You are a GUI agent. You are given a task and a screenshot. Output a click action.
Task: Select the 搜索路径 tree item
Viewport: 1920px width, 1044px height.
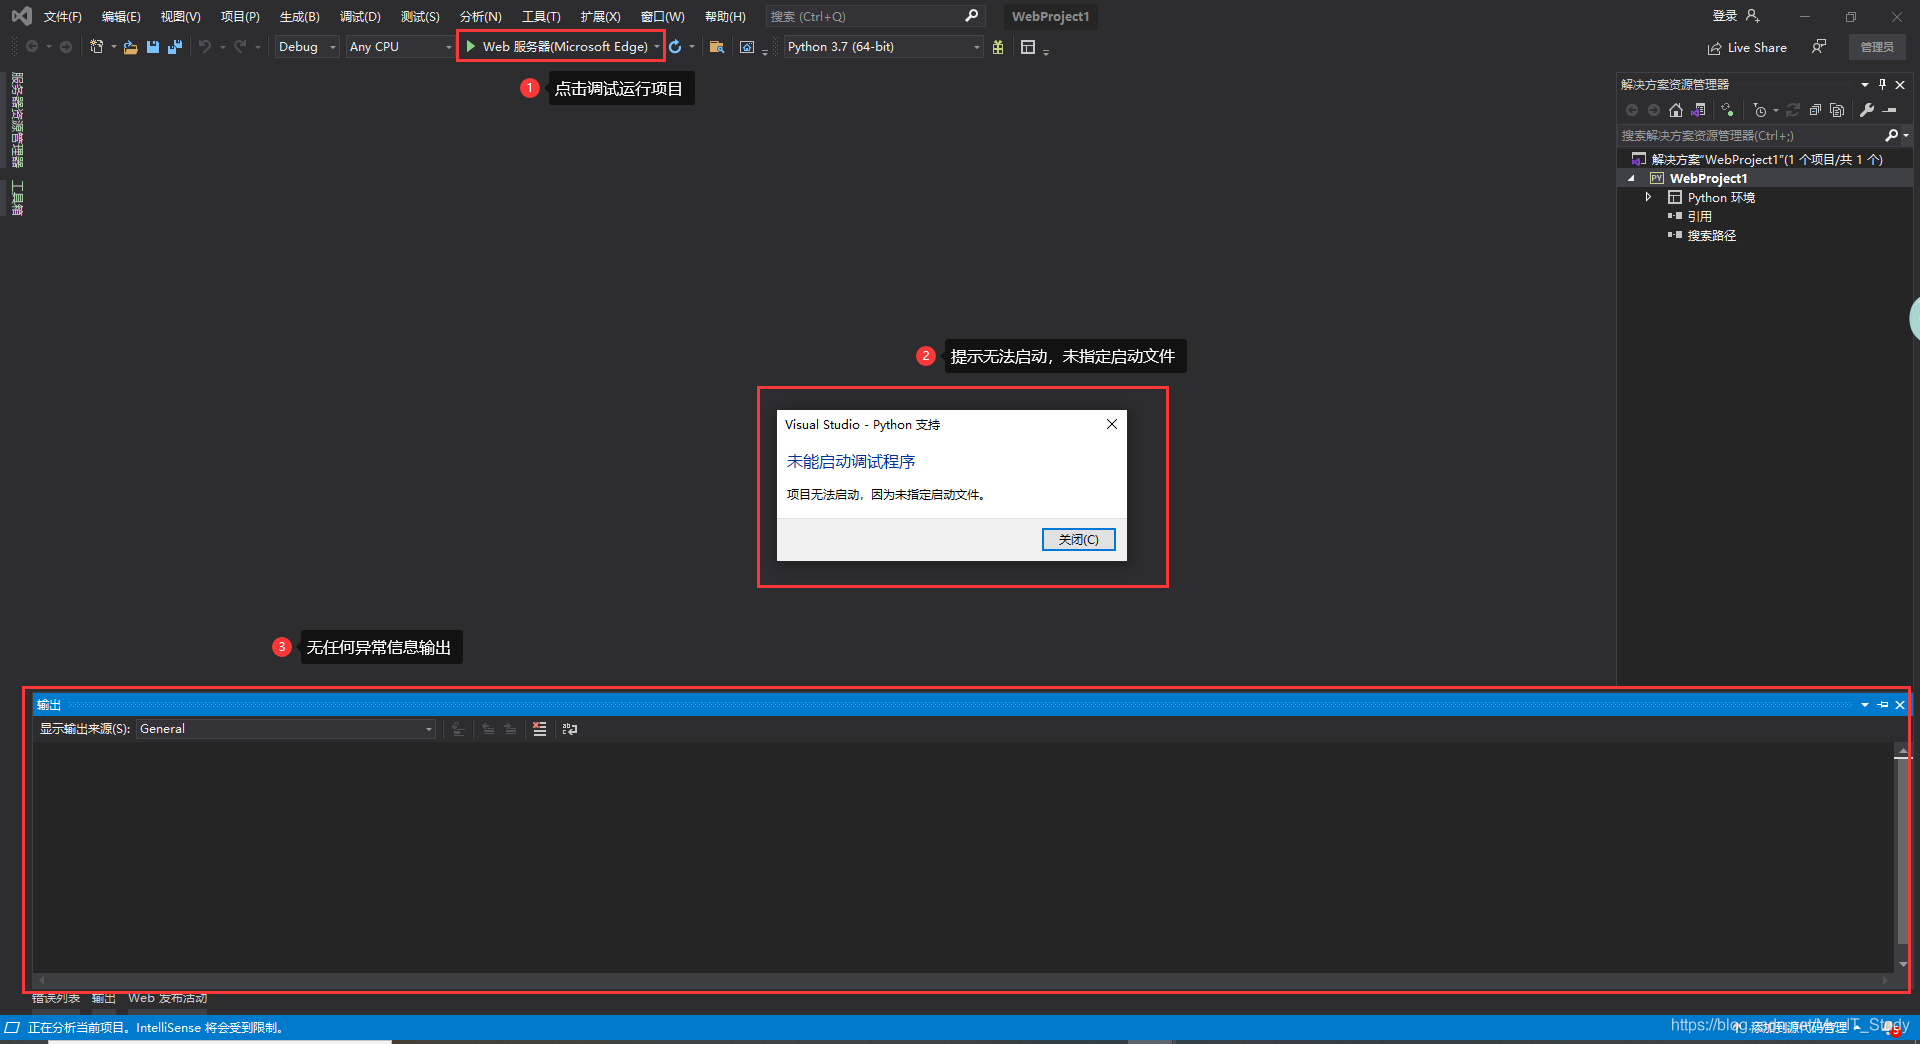1712,236
